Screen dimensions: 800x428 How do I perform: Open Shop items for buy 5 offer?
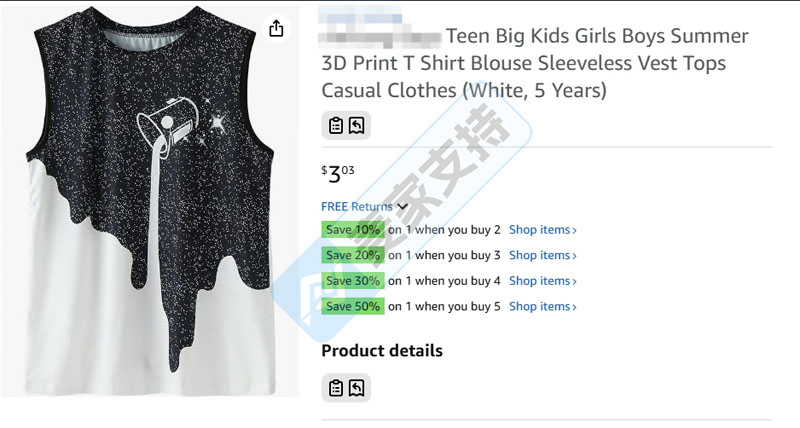click(x=543, y=307)
